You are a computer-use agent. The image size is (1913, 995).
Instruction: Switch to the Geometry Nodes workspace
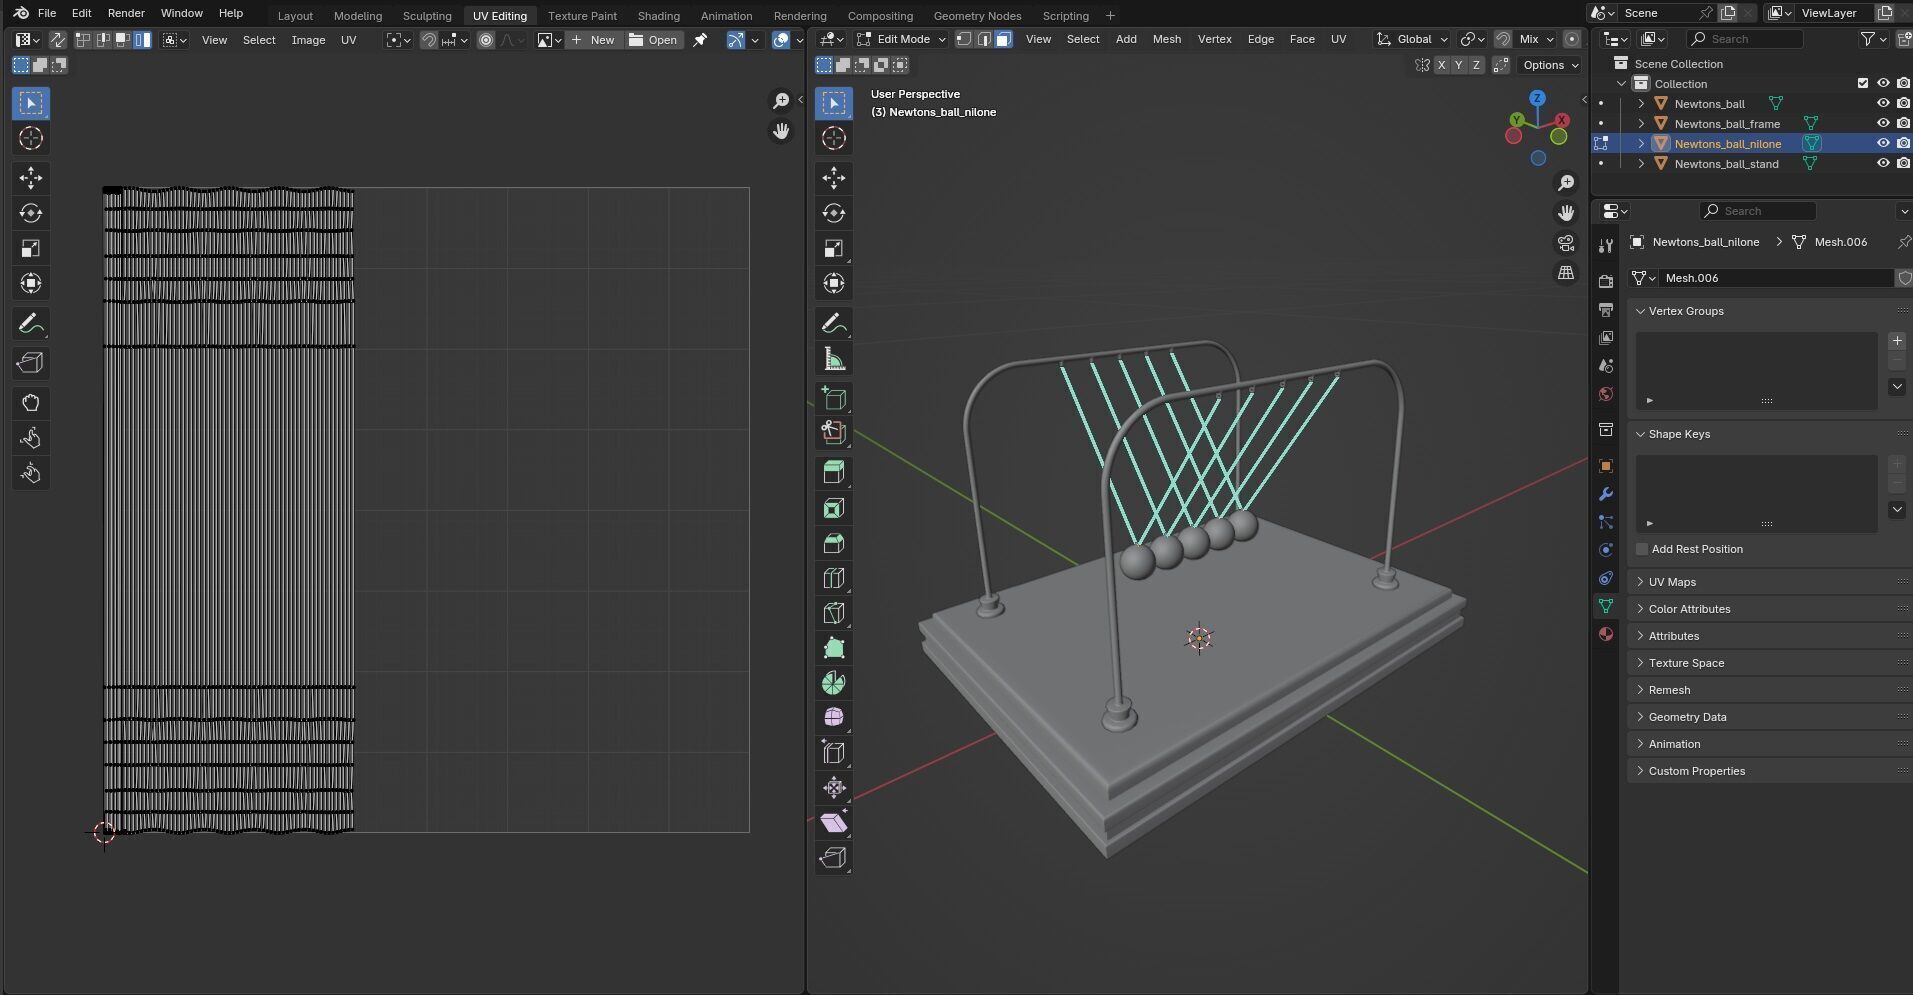tap(977, 15)
